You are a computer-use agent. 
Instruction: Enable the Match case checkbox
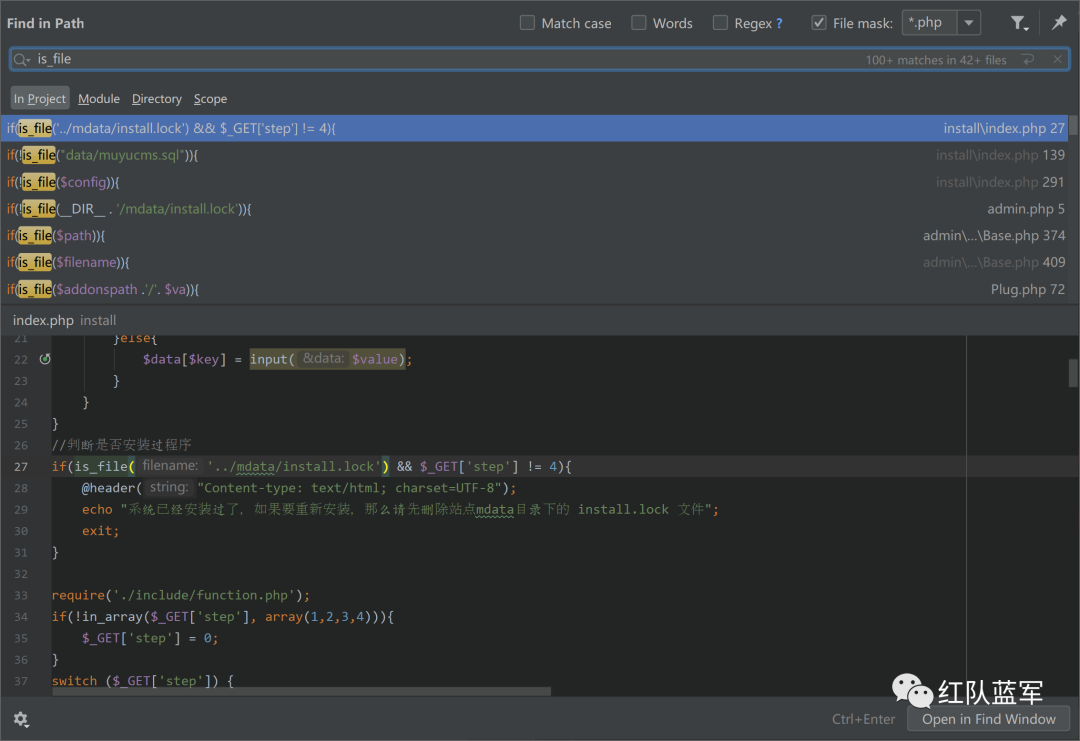(528, 23)
